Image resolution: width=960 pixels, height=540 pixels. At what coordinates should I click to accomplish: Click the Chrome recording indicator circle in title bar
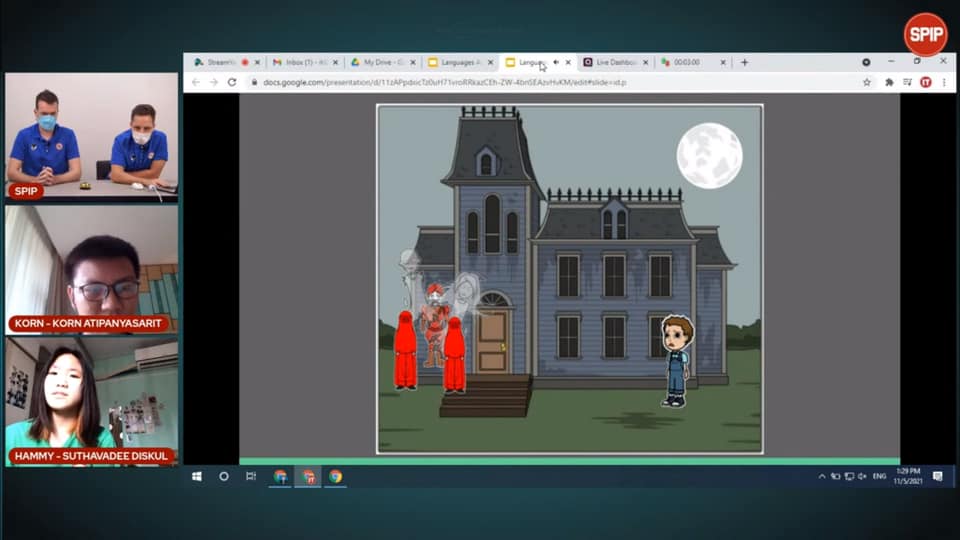pyautogui.click(x=866, y=62)
